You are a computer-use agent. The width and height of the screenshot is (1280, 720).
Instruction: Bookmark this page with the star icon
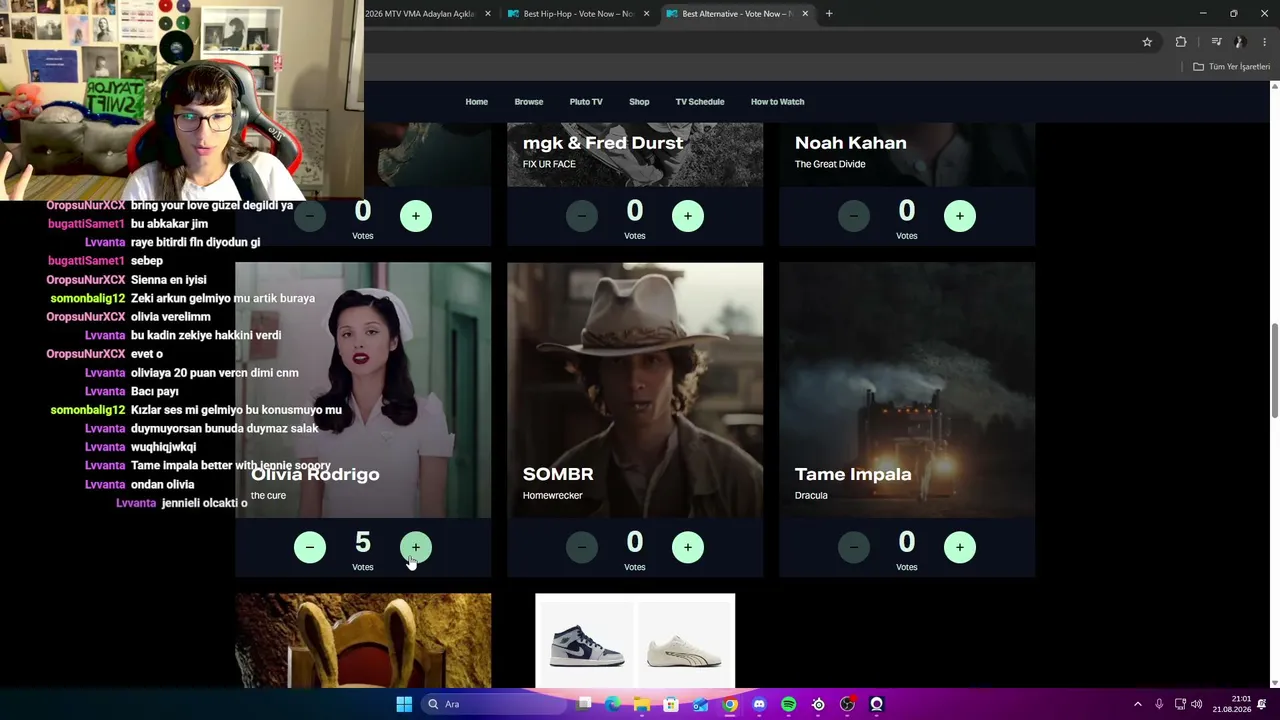pos(1147,42)
